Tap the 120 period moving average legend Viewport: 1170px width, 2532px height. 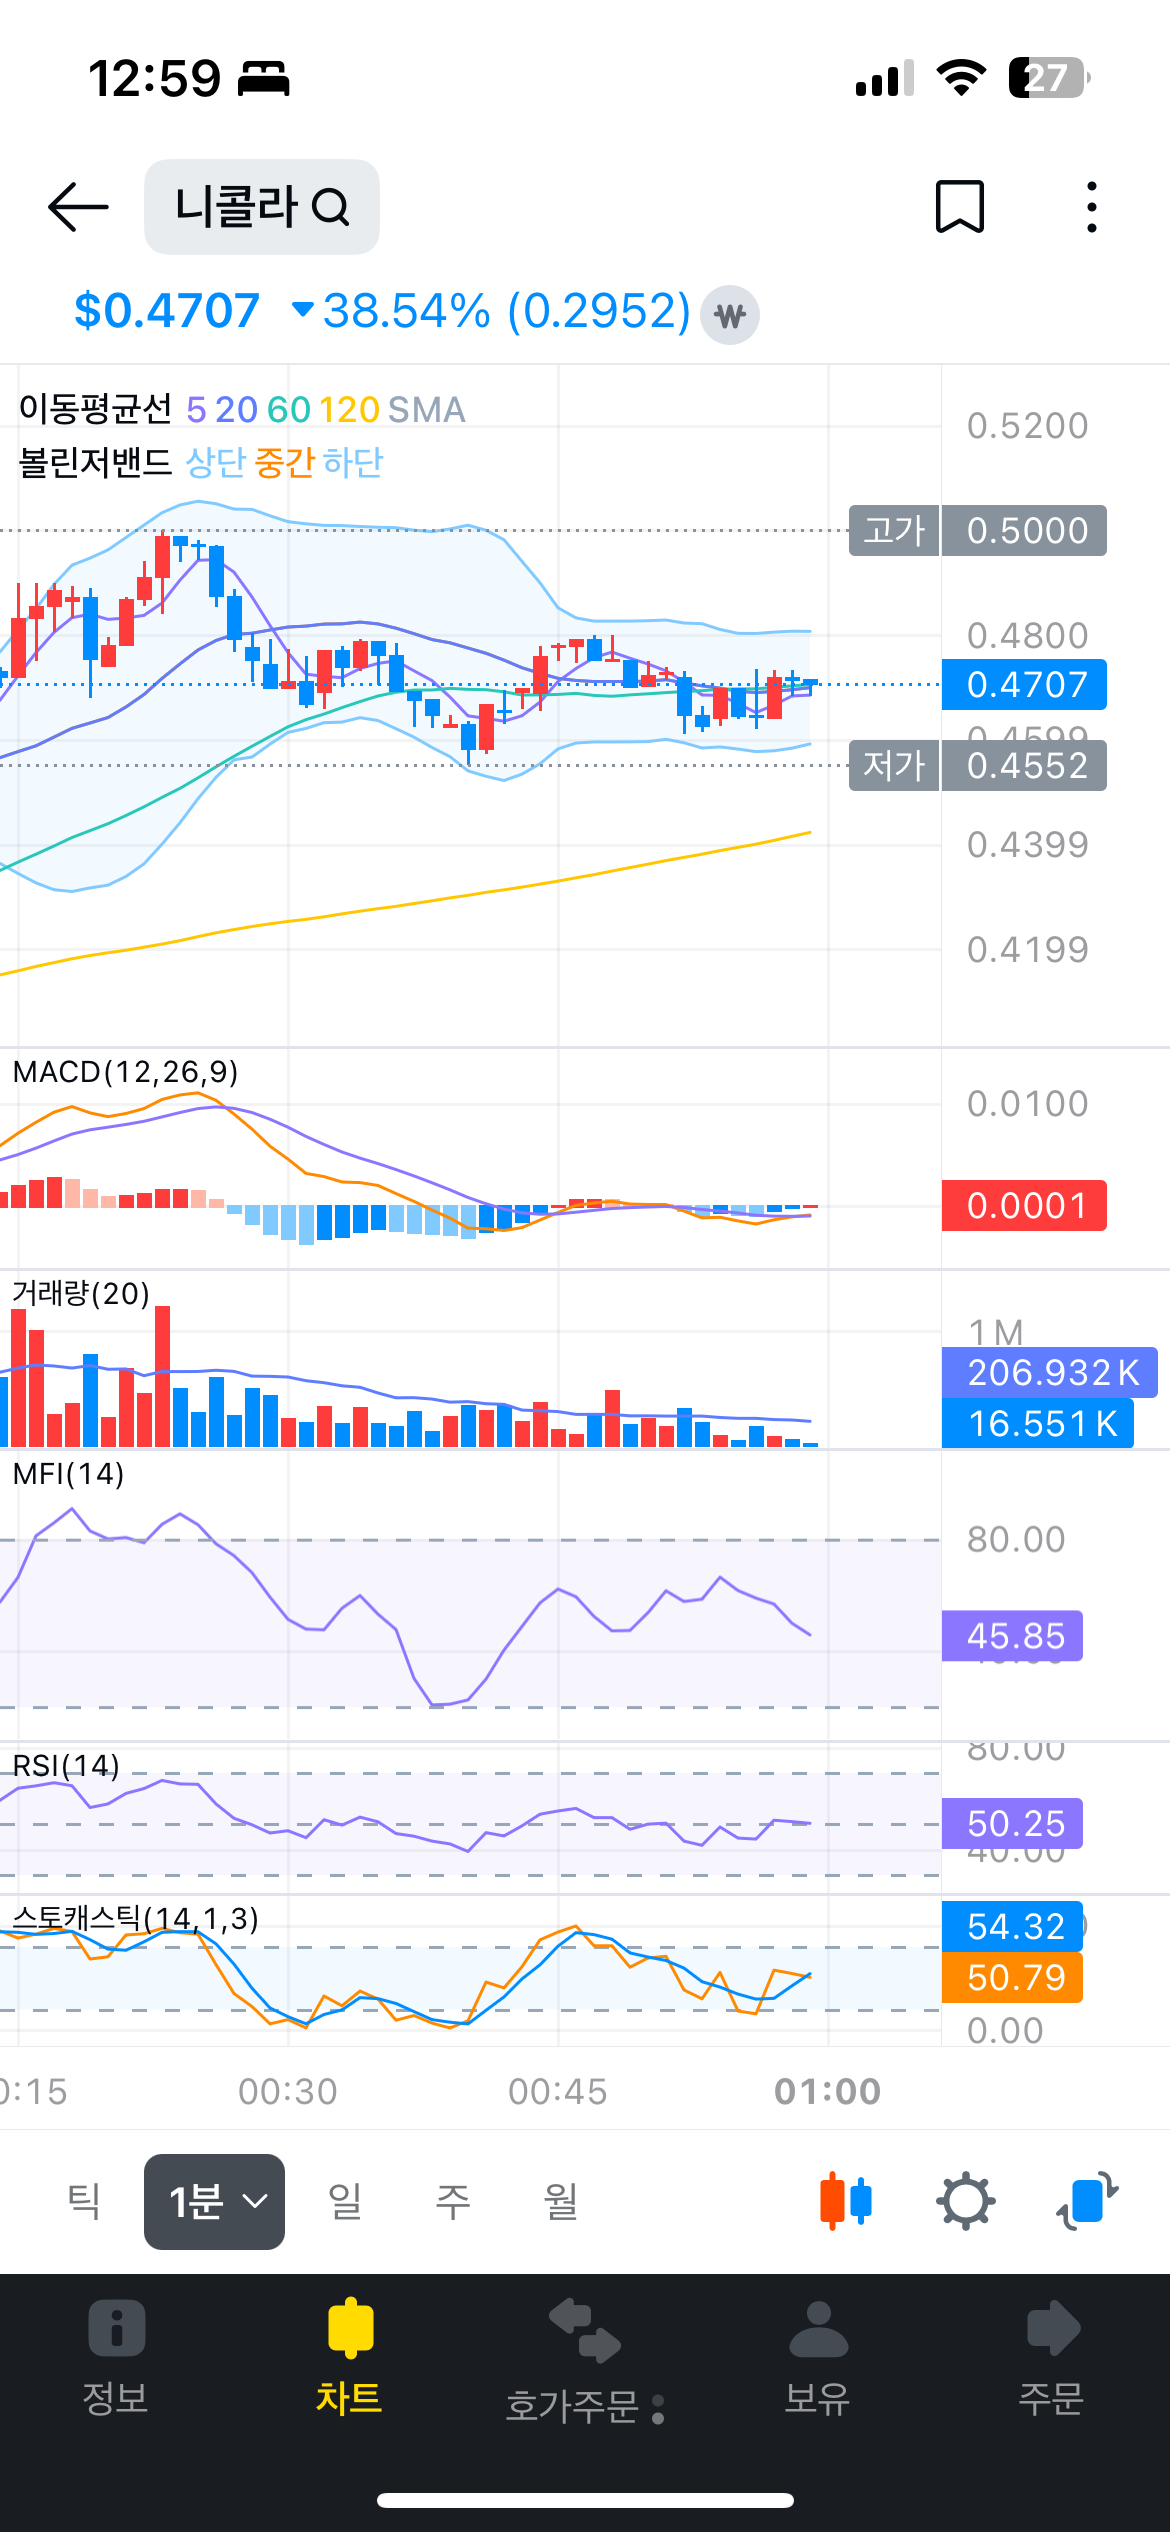click(349, 410)
